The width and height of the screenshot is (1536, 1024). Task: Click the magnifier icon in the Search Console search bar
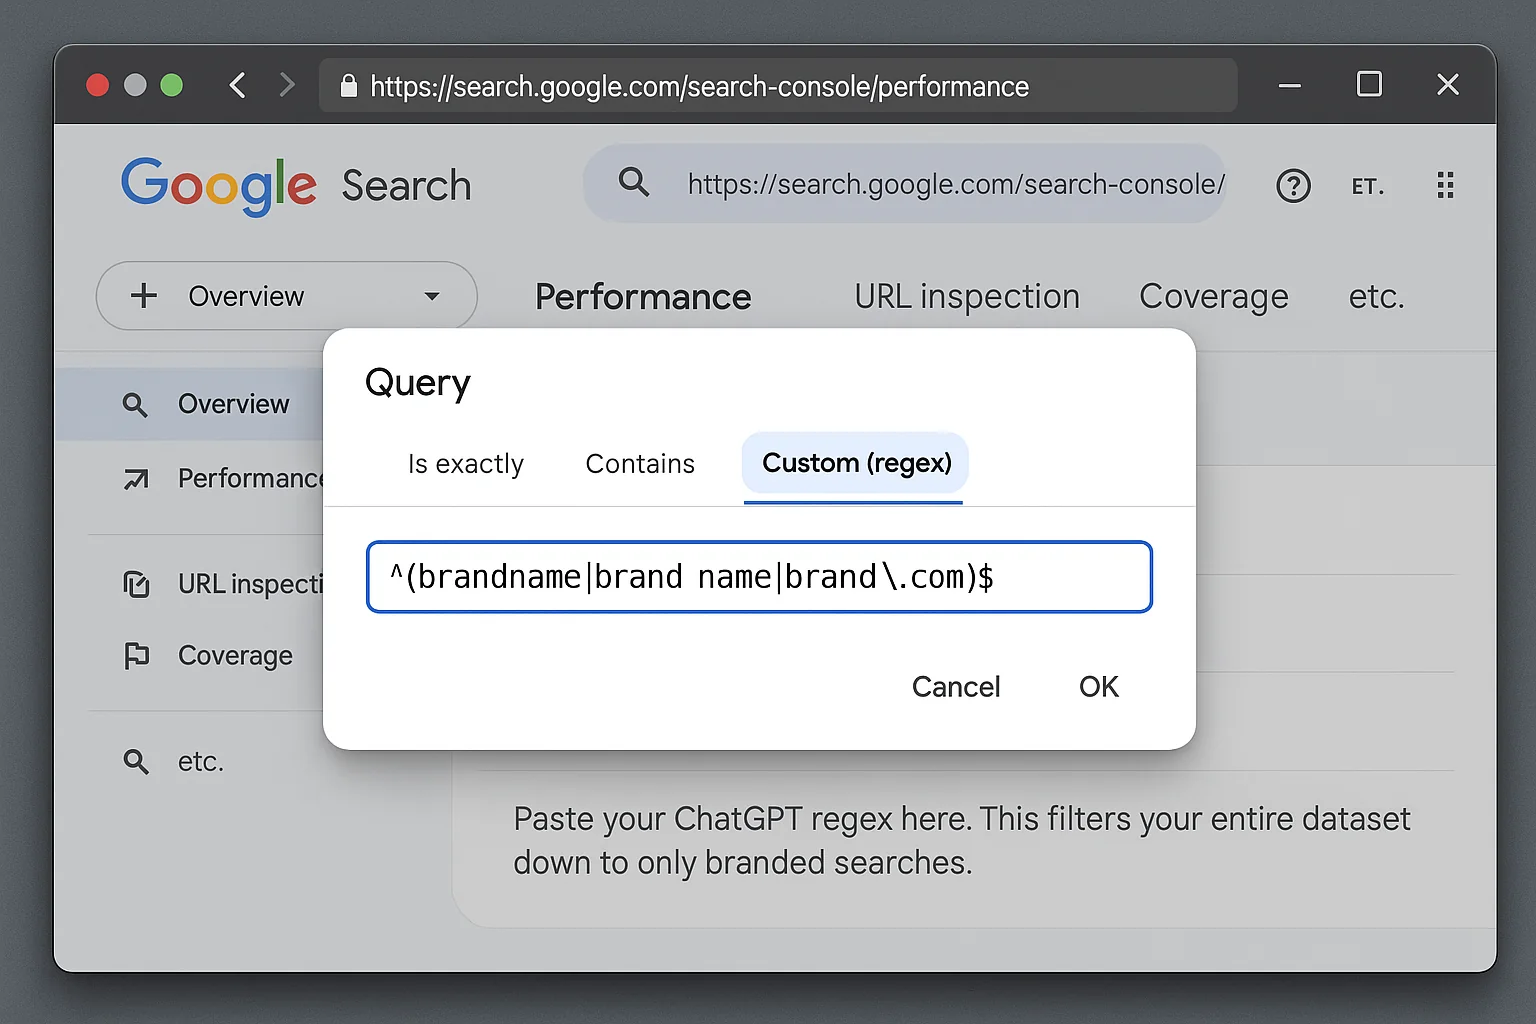(634, 183)
